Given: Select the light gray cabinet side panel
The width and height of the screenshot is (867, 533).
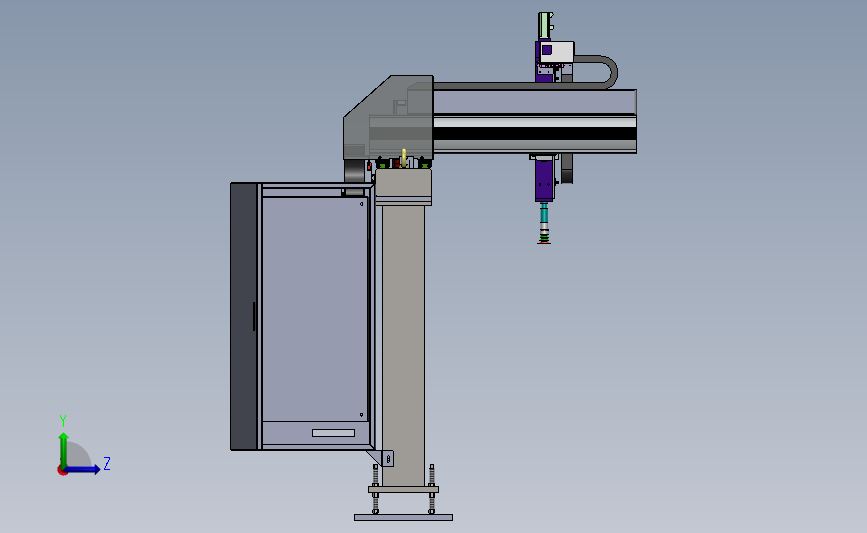Looking at the screenshot, I should tap(315, 309).
